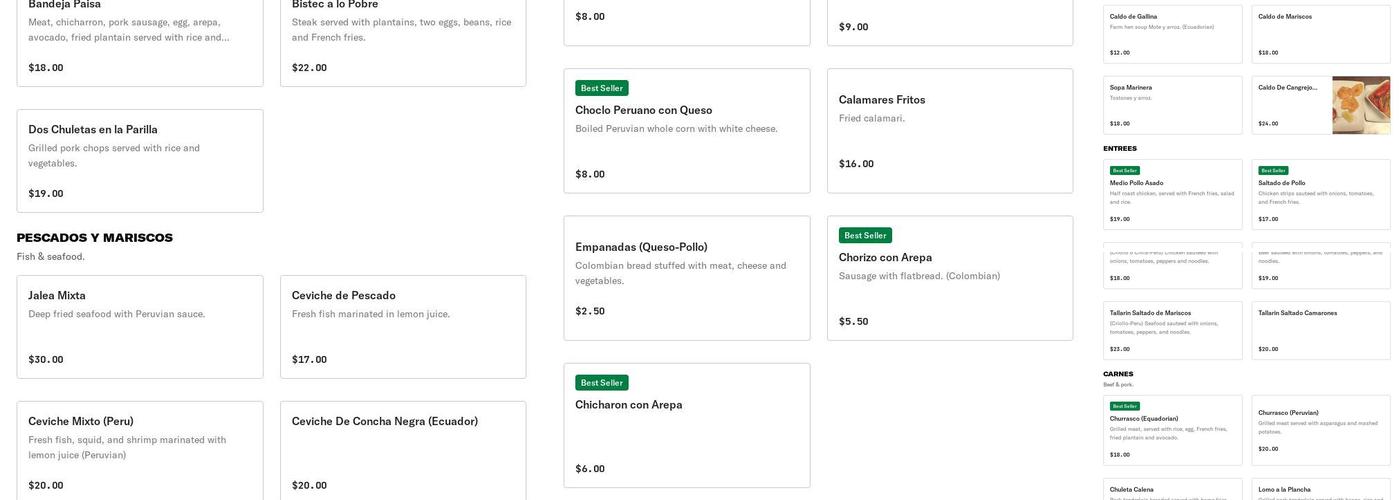
Task: Select the Jalea Mixta menu card
Action: point(140,326)
